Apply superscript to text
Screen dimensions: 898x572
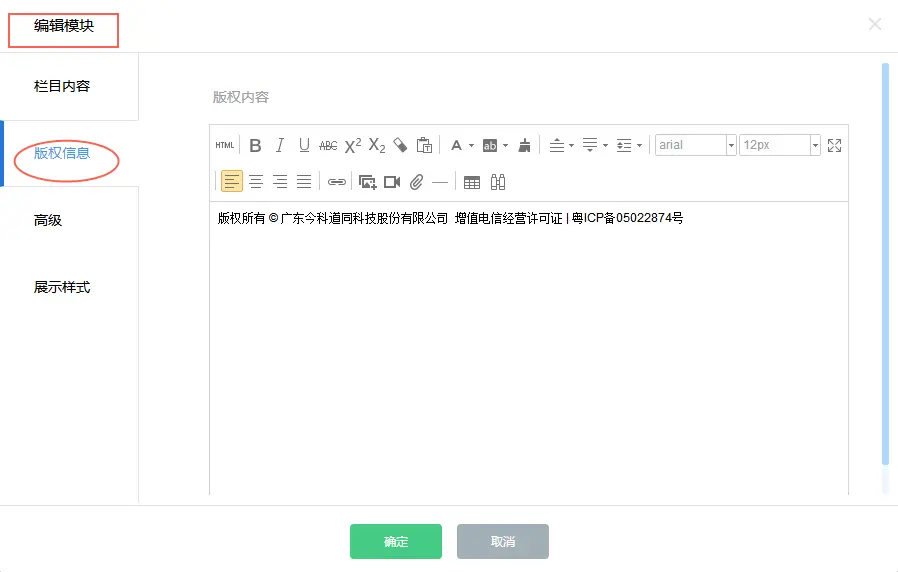(352, 145)
